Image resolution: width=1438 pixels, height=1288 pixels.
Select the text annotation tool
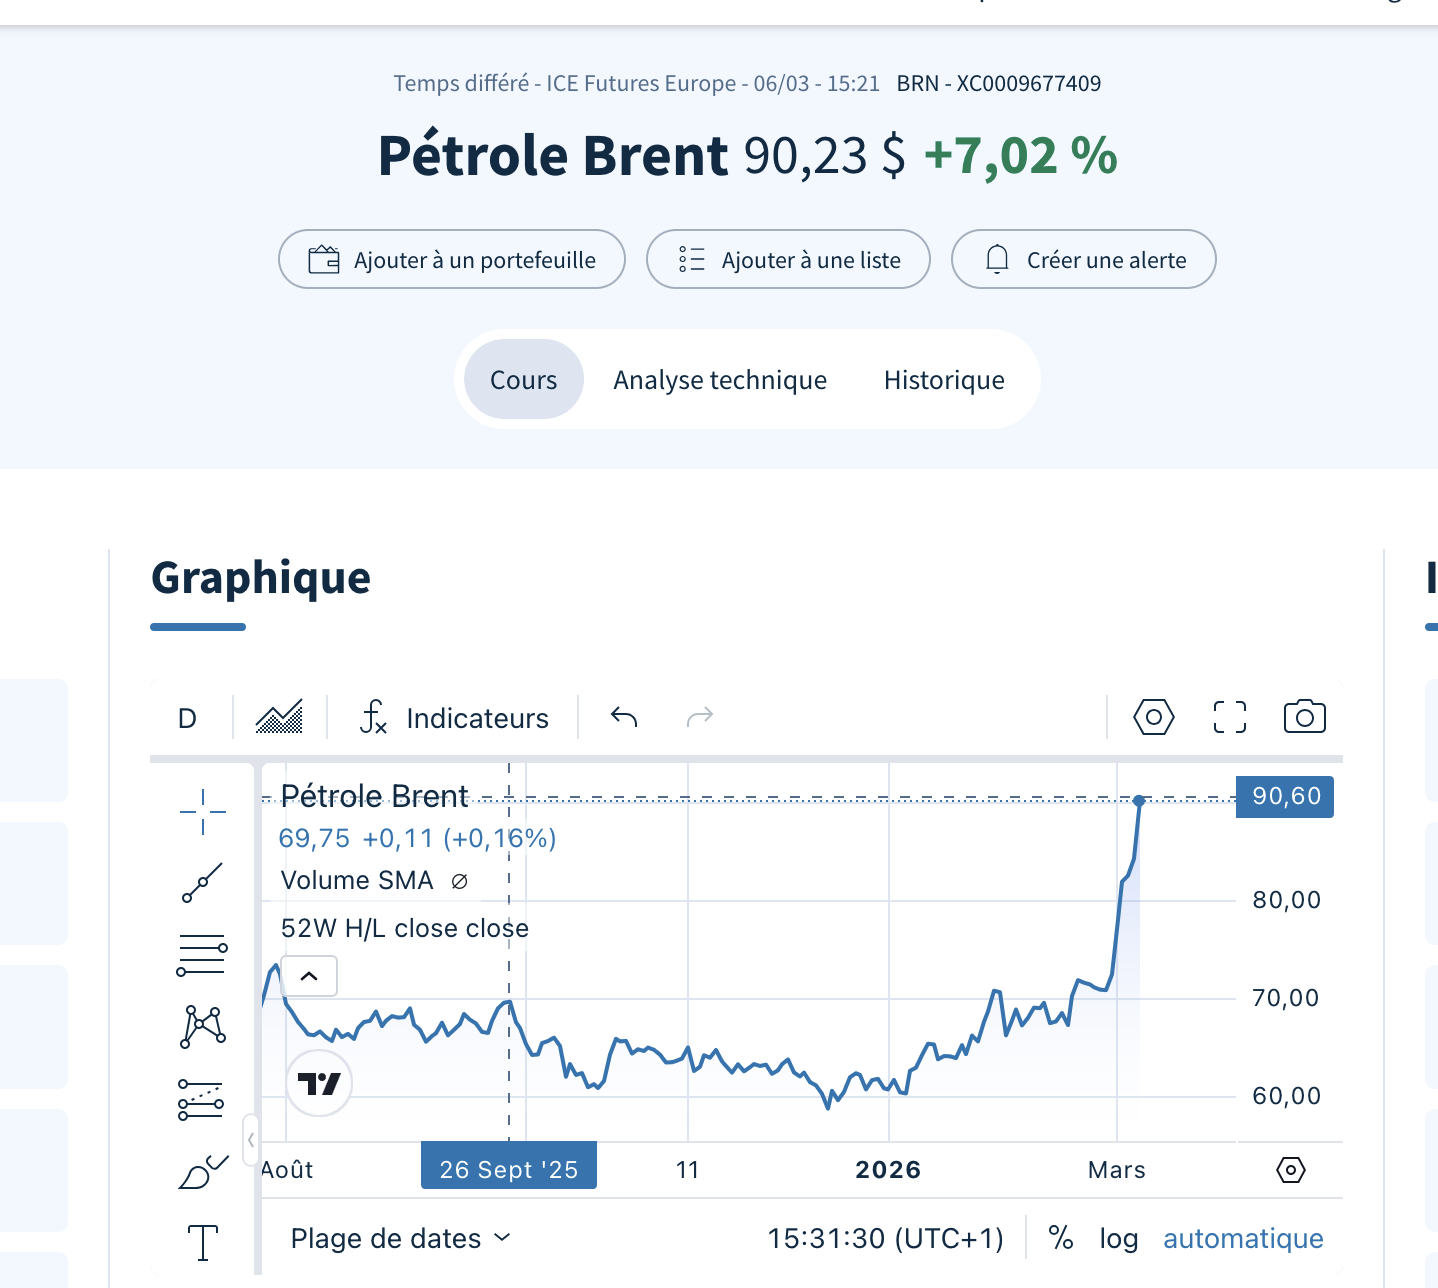pos(202,1242)
